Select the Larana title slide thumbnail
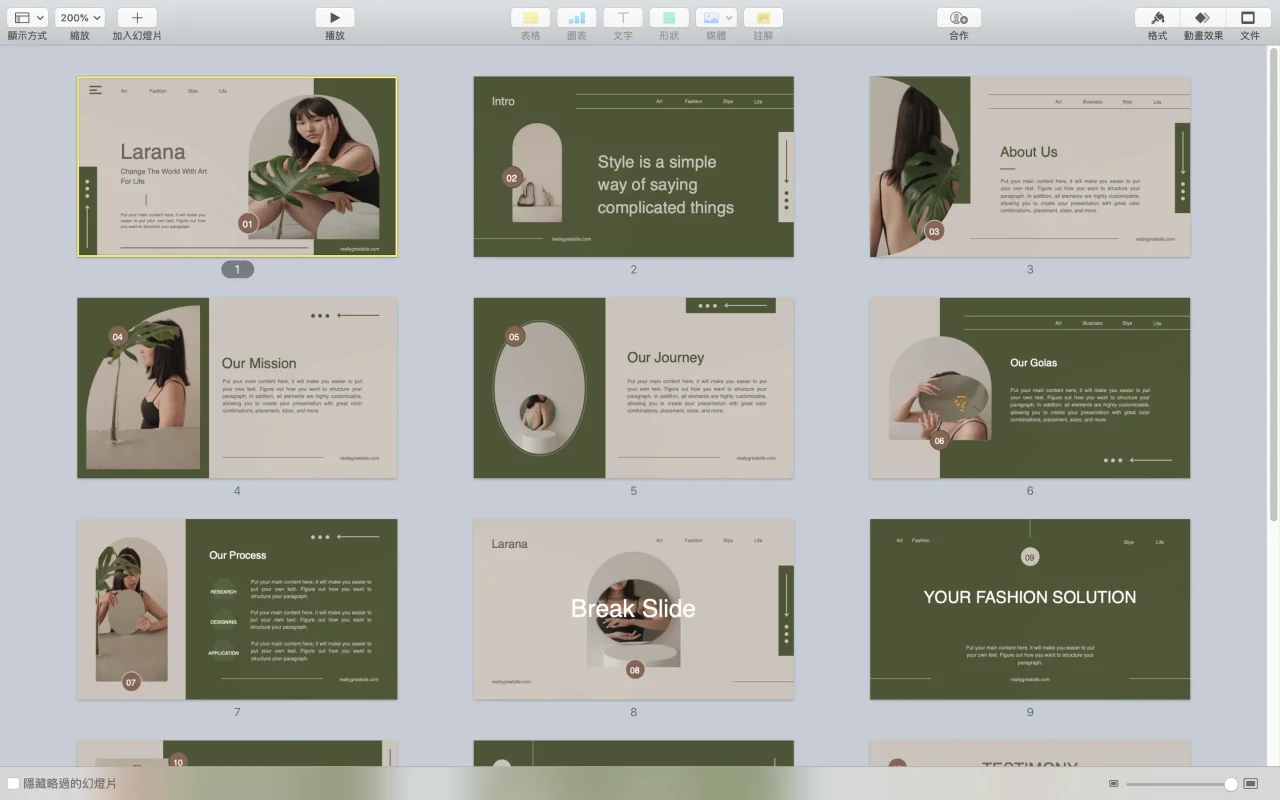 [237, 167]
